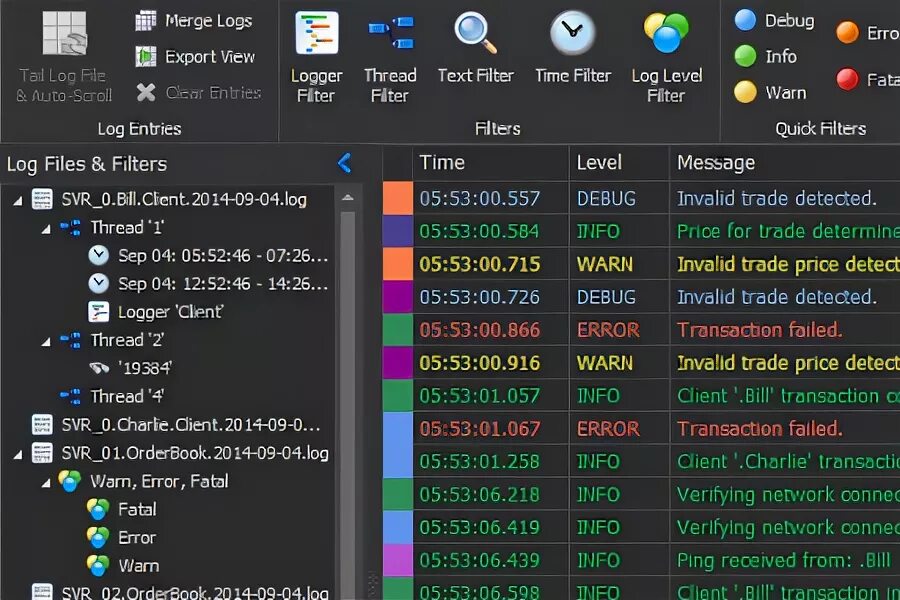Select the Error level filter icon
This screenshot has width=900, height=600.
[98, 537]
